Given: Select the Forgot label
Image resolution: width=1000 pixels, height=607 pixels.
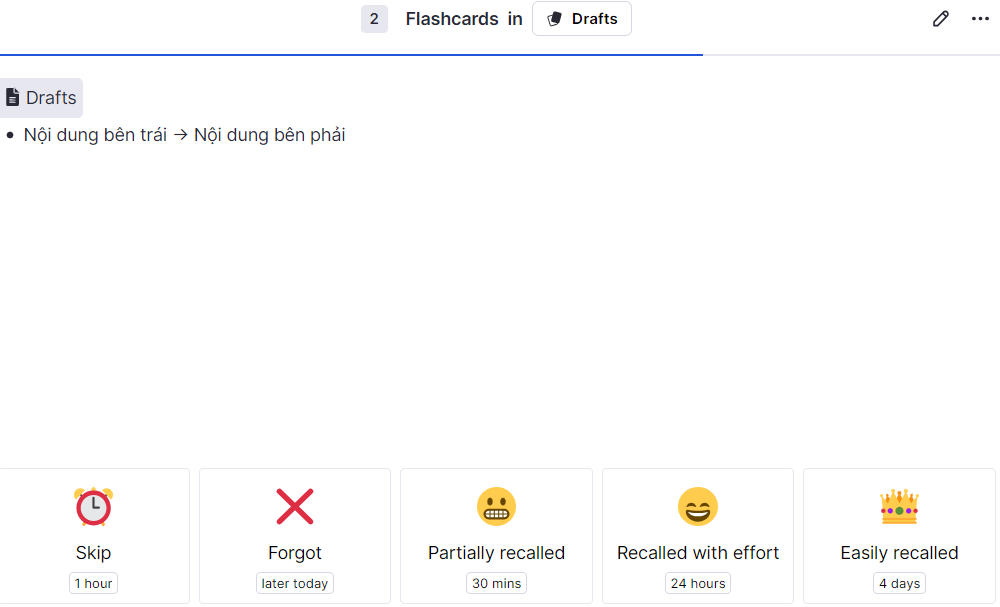Looking at the screenshot, I should (295, 553).
